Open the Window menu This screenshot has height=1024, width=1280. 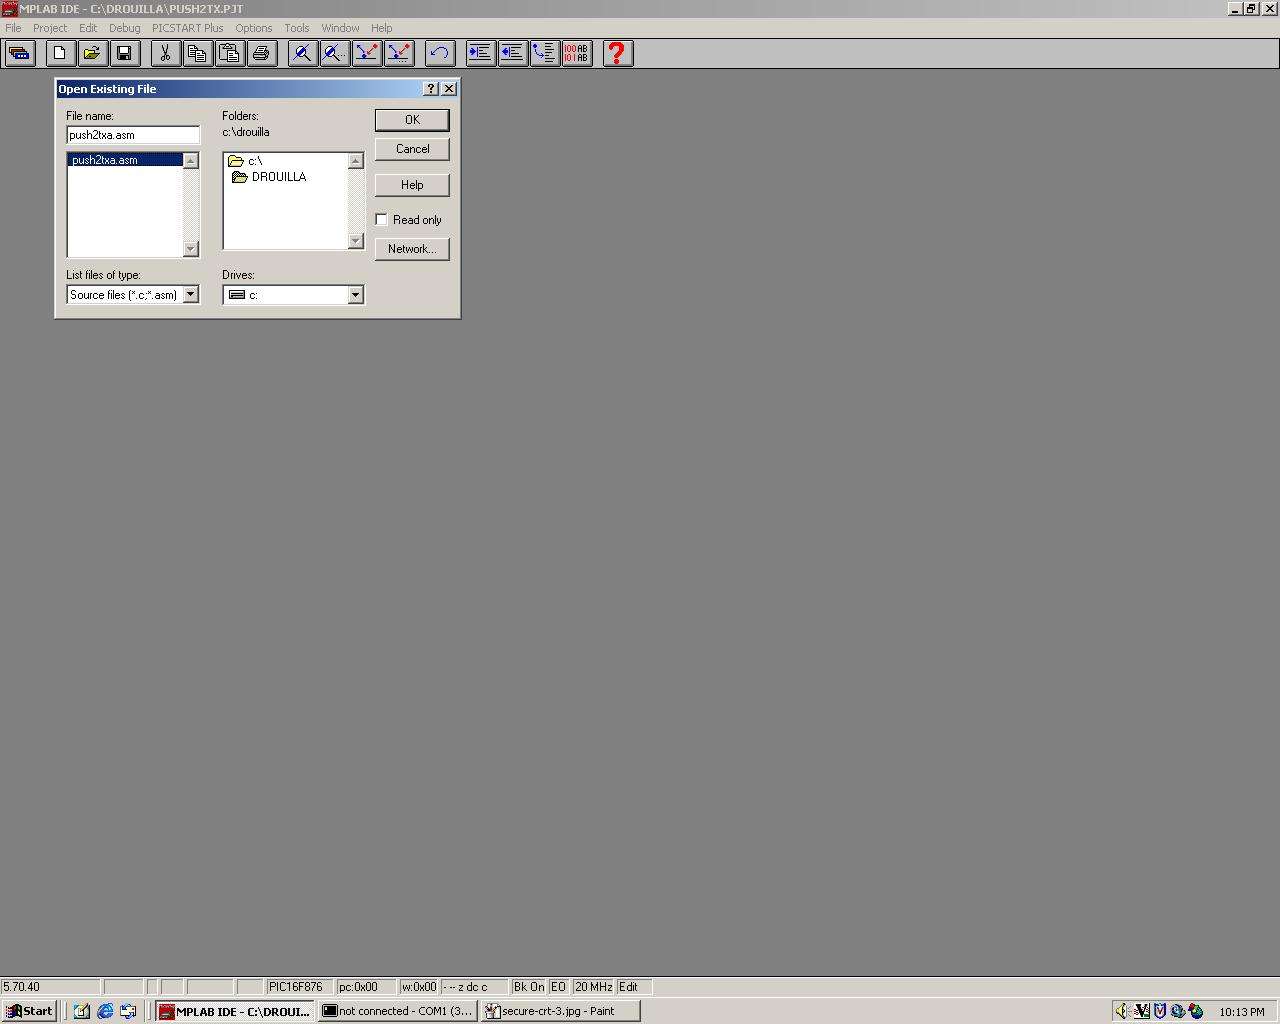point(340,28)
